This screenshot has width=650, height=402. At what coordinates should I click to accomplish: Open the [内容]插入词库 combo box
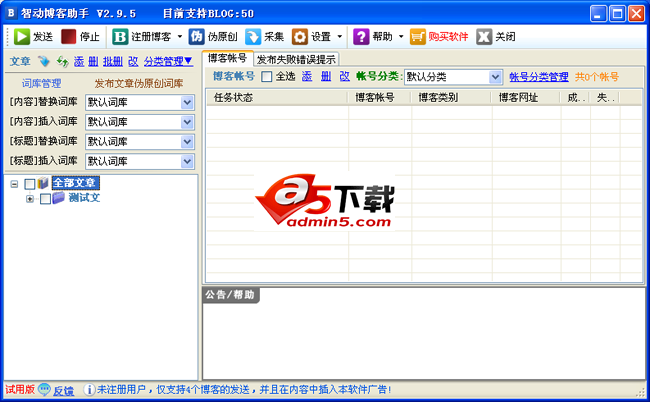(x=140, y=122)
